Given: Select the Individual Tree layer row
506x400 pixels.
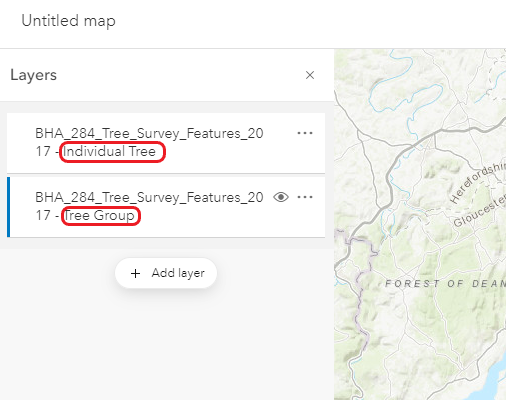Looking at the screenshot, I should (166, 143).
